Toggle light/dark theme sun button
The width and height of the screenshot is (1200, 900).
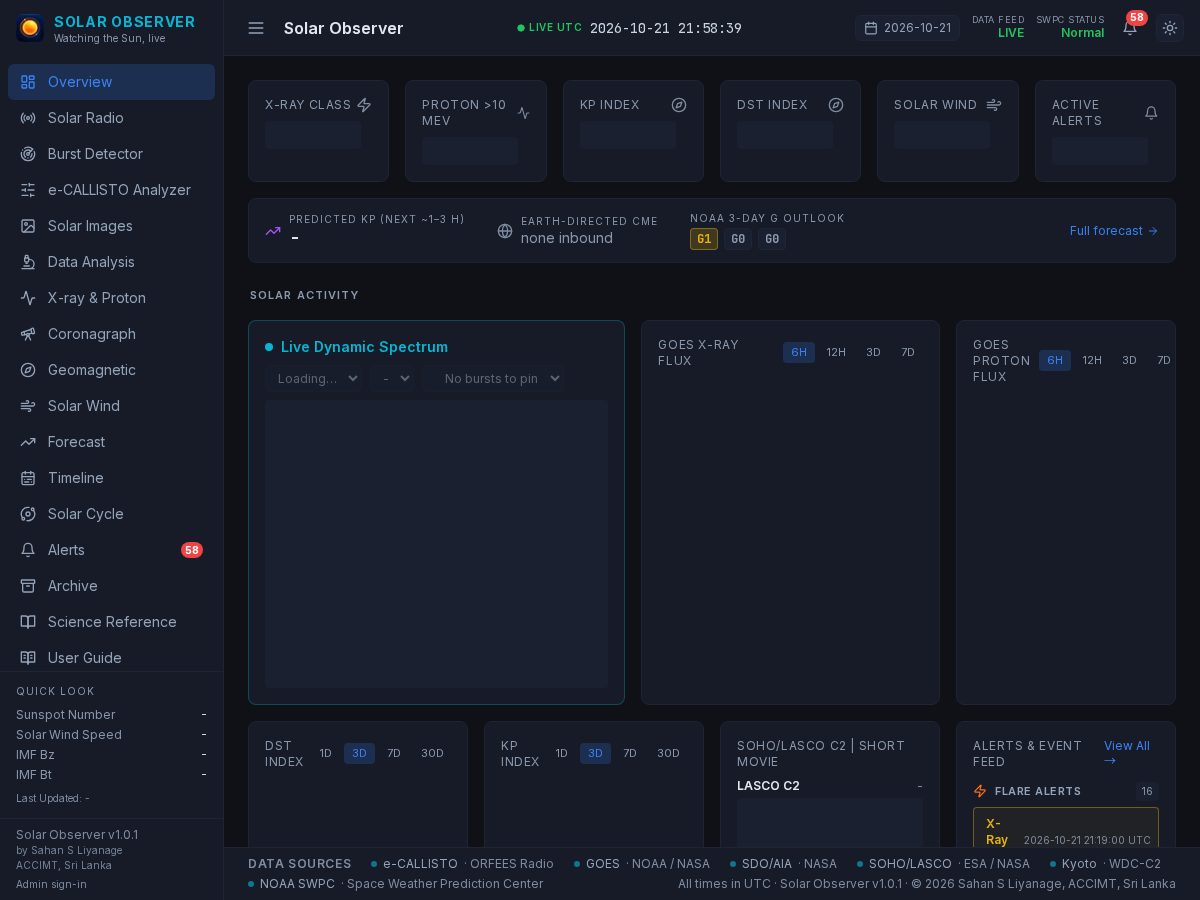tap(1170, 28)
